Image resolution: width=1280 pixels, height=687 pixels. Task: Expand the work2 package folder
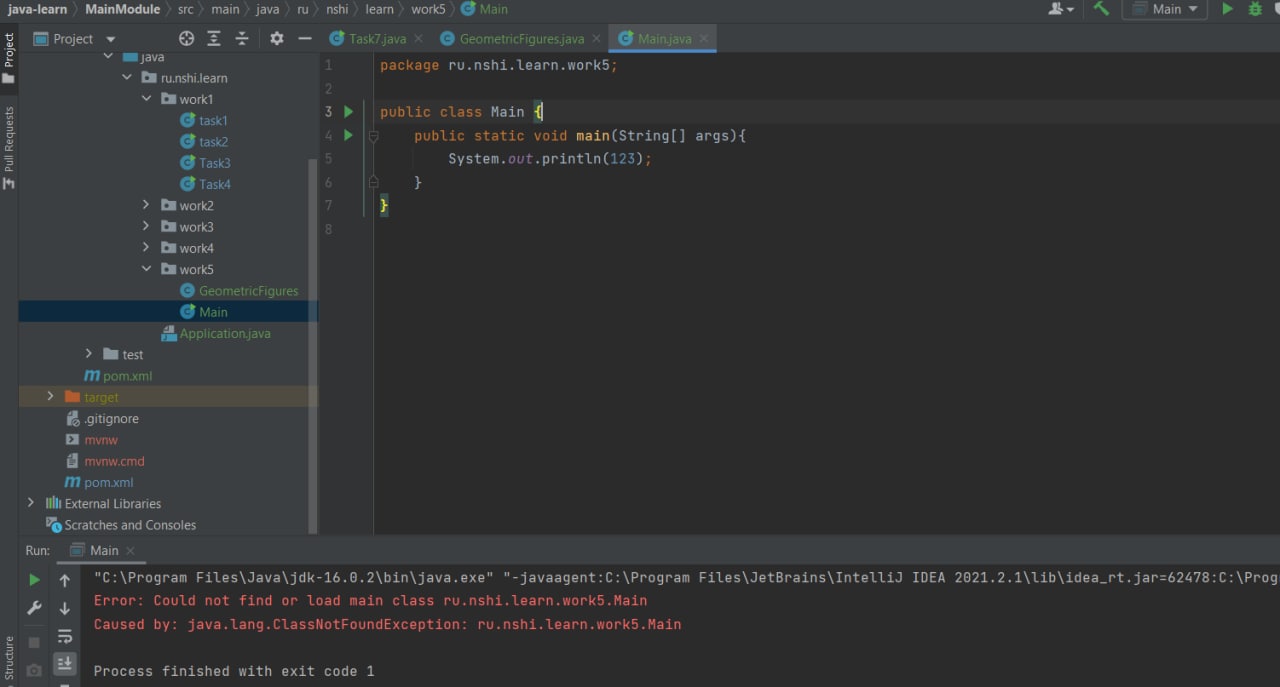click(x=146, y=205)
